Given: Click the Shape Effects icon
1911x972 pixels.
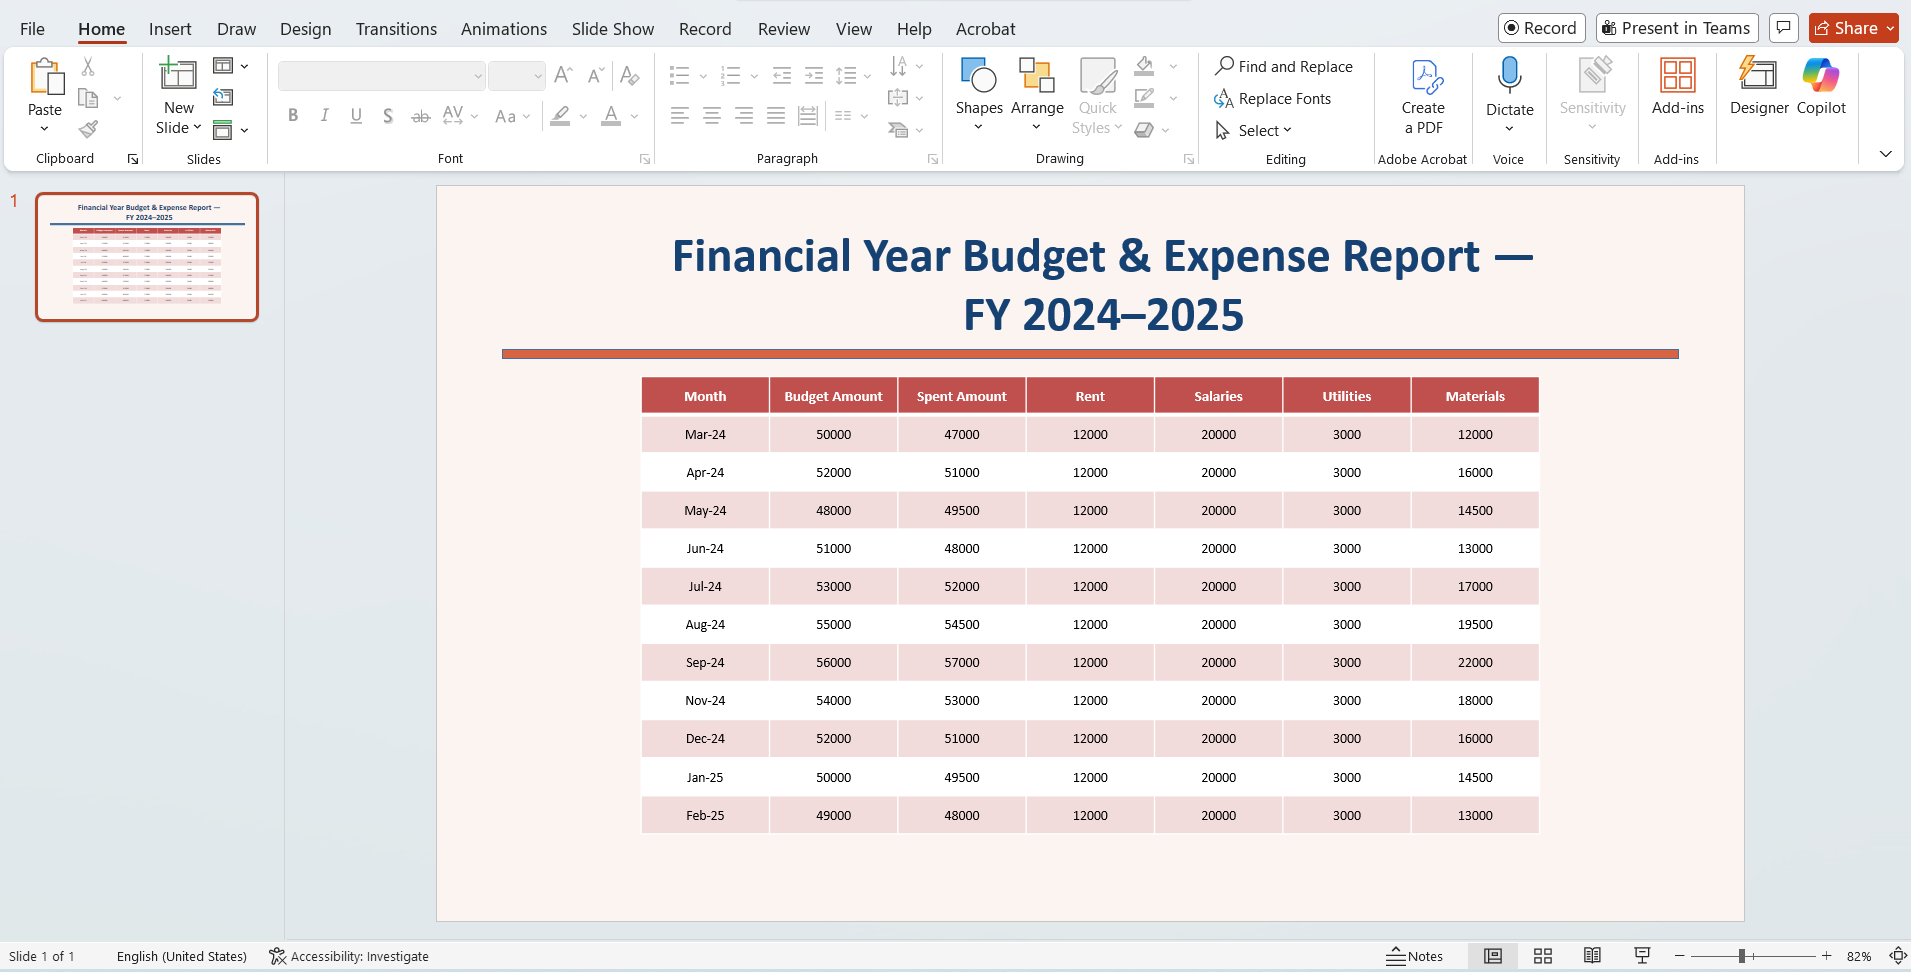Looking at the screenshot, I should tap(1145, 129).
